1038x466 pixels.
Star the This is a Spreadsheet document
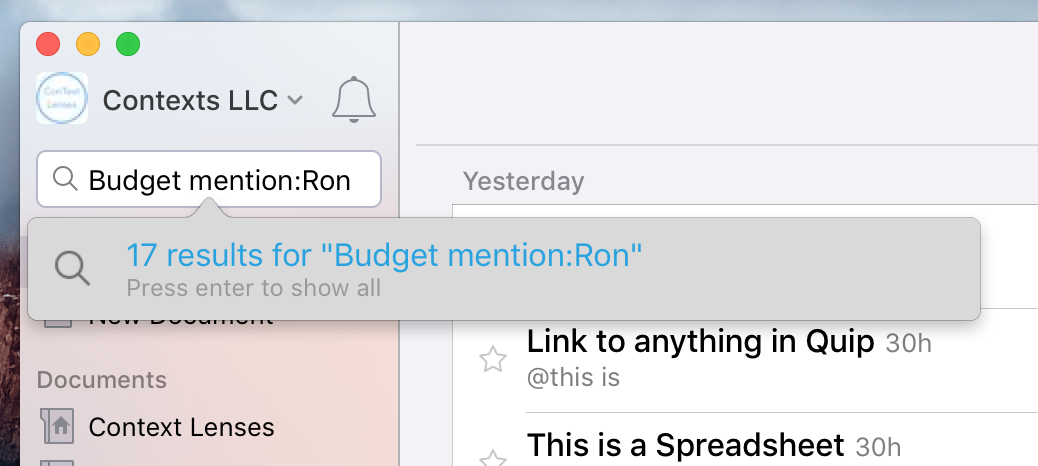tap(493, 458)
